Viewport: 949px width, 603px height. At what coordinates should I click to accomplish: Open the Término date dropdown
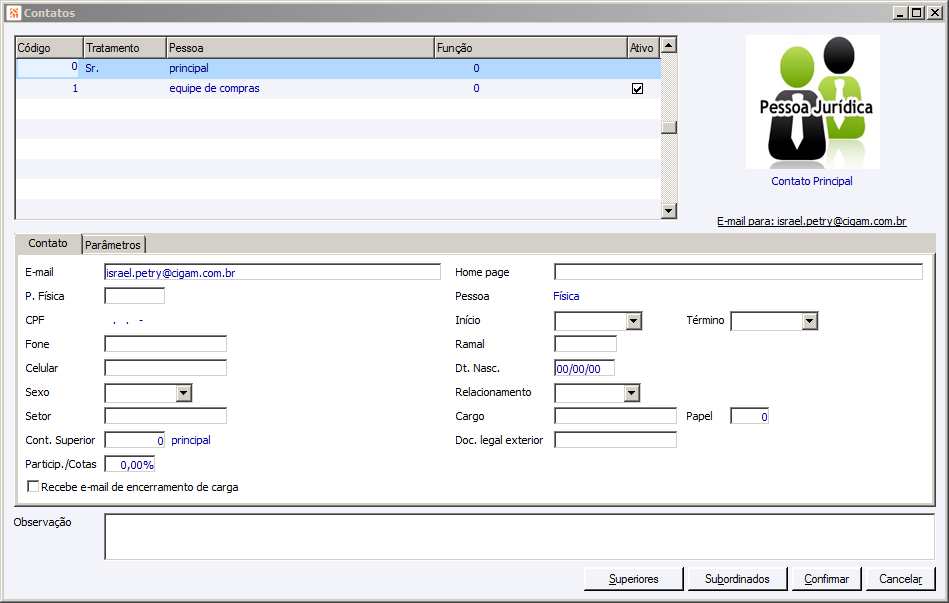pyautogui.click(x=810, y=321)
